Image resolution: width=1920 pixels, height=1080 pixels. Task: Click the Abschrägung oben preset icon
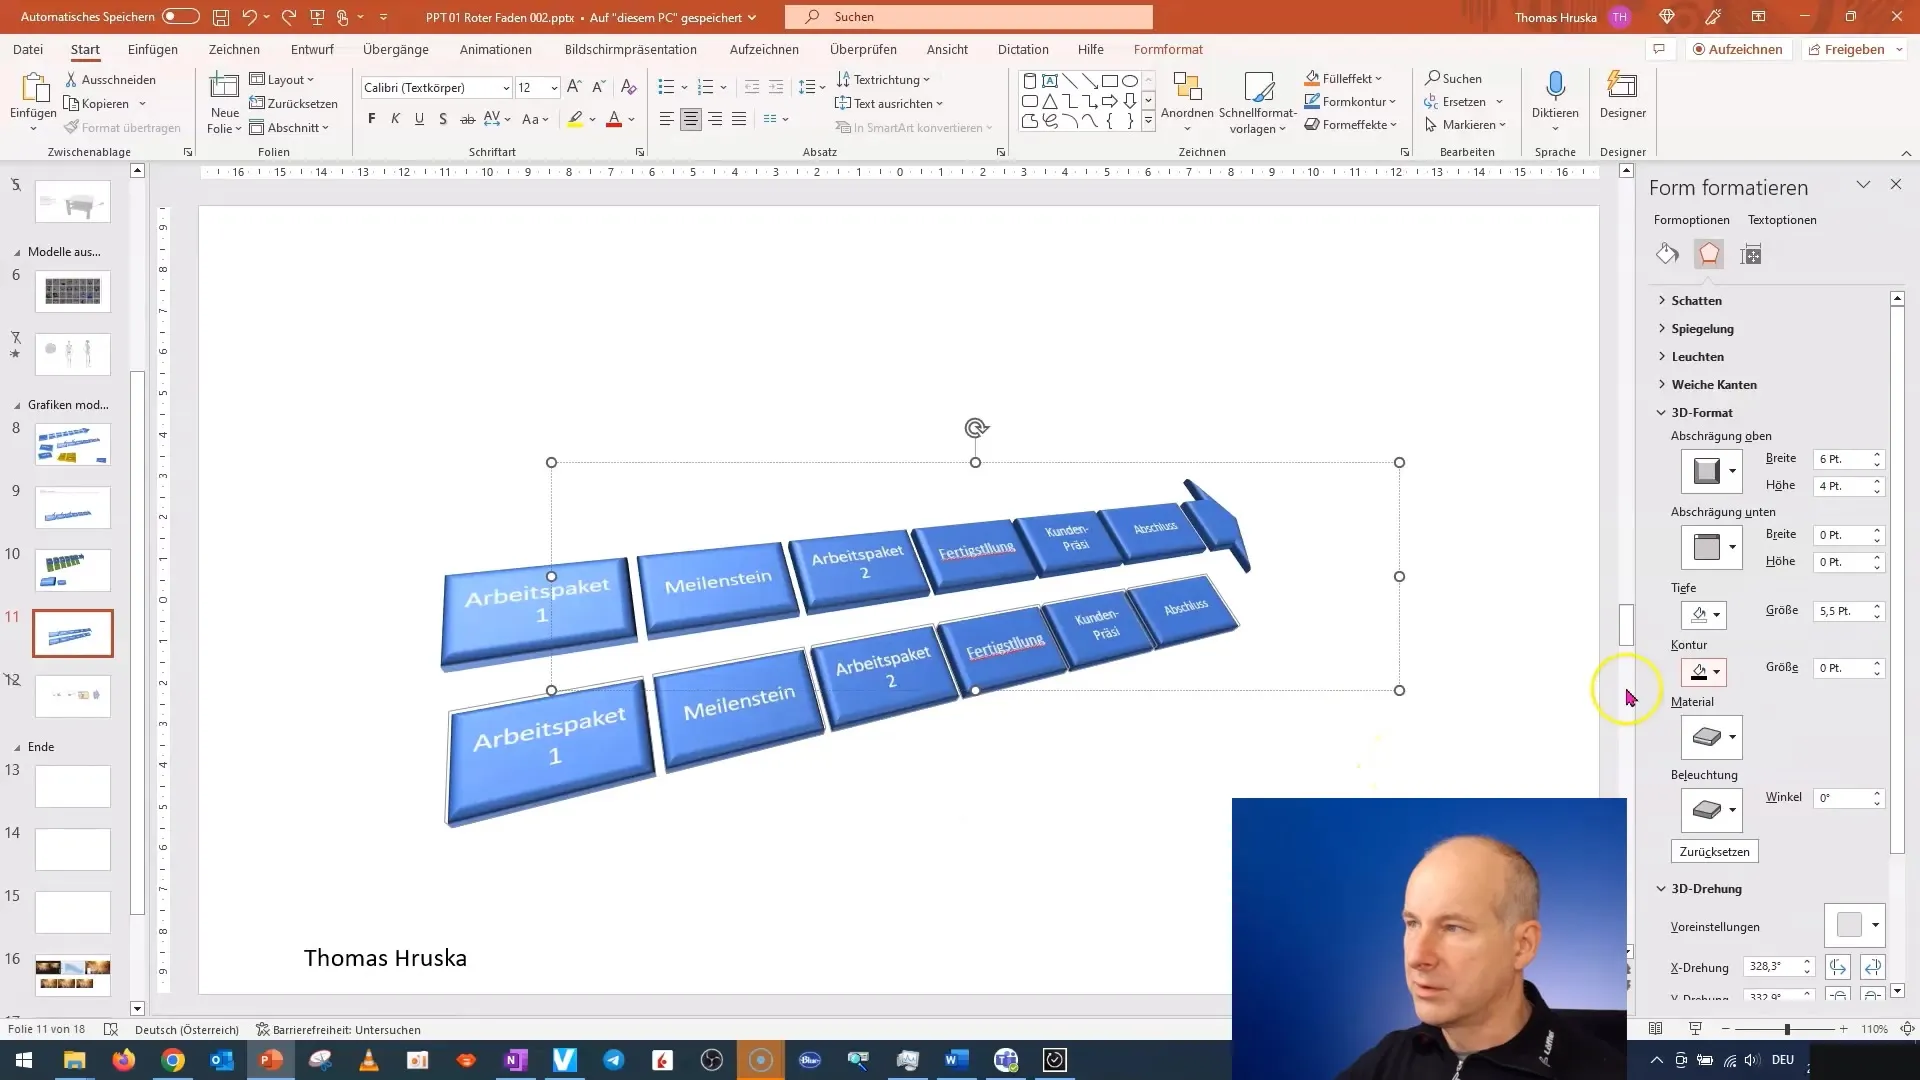coord(1710,471)
